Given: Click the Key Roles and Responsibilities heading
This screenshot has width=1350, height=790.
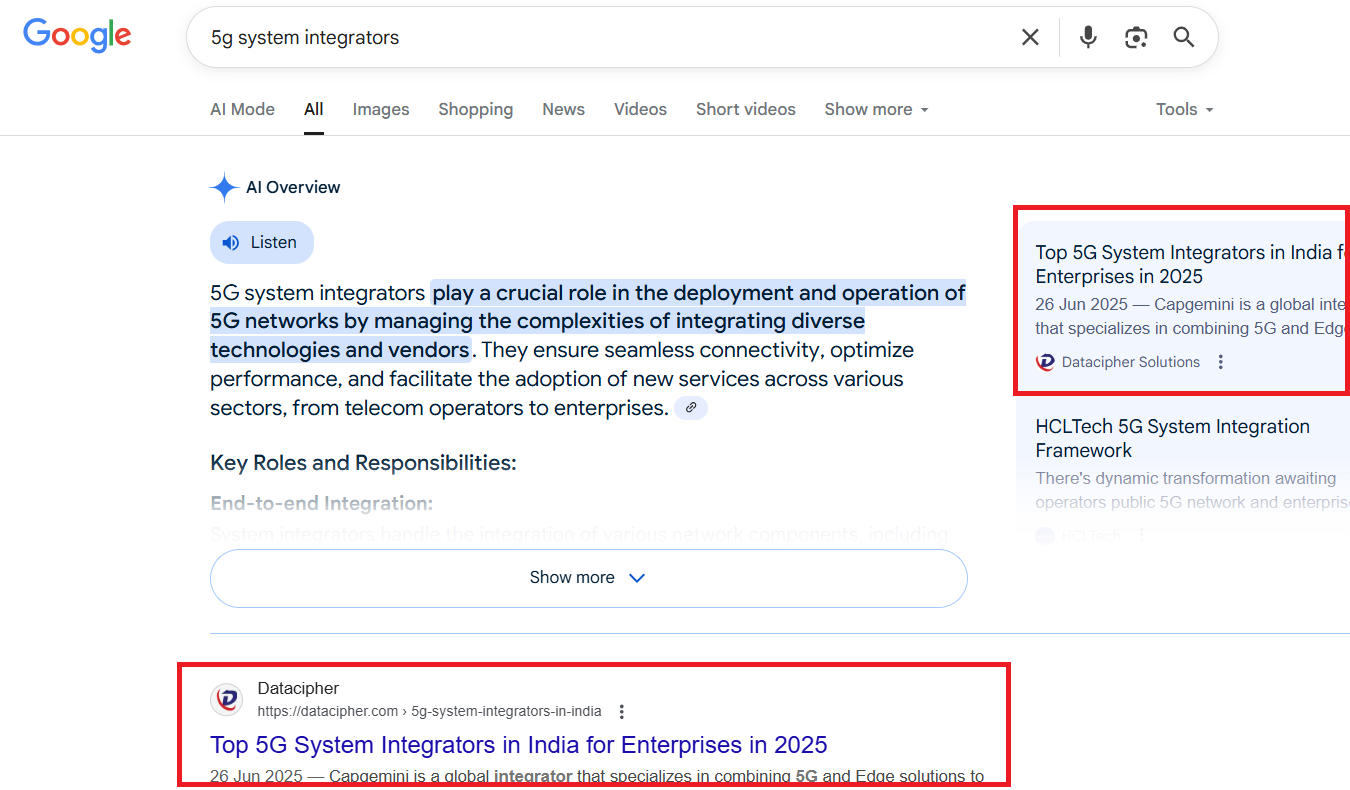Looking at the screenshot, I should [x=363, y=463].
